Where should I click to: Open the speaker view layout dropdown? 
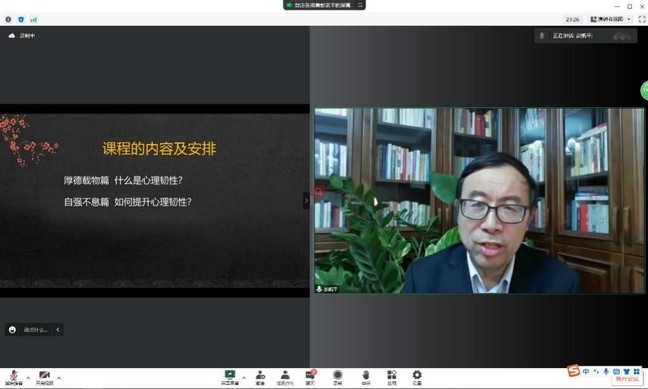click(x=611, y=19)
